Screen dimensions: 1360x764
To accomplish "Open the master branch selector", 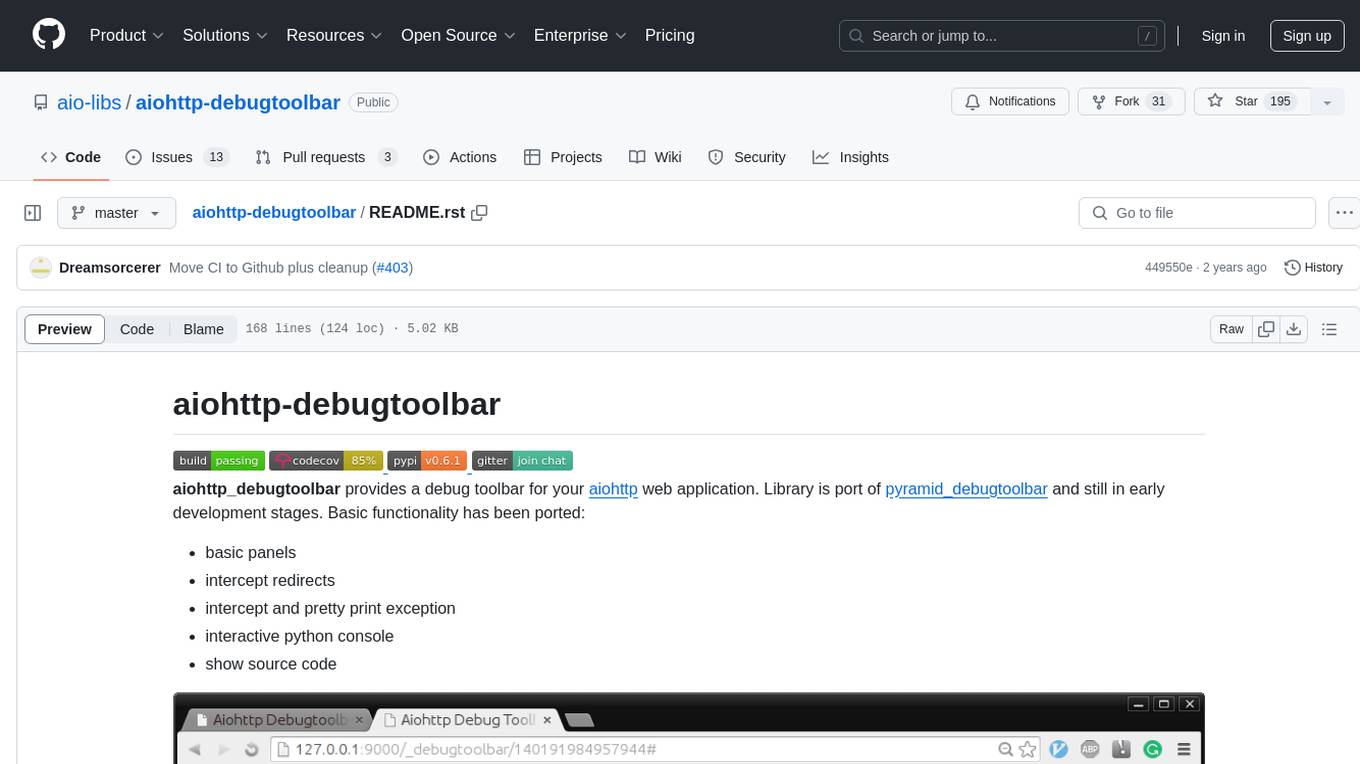I will (116, 213).
